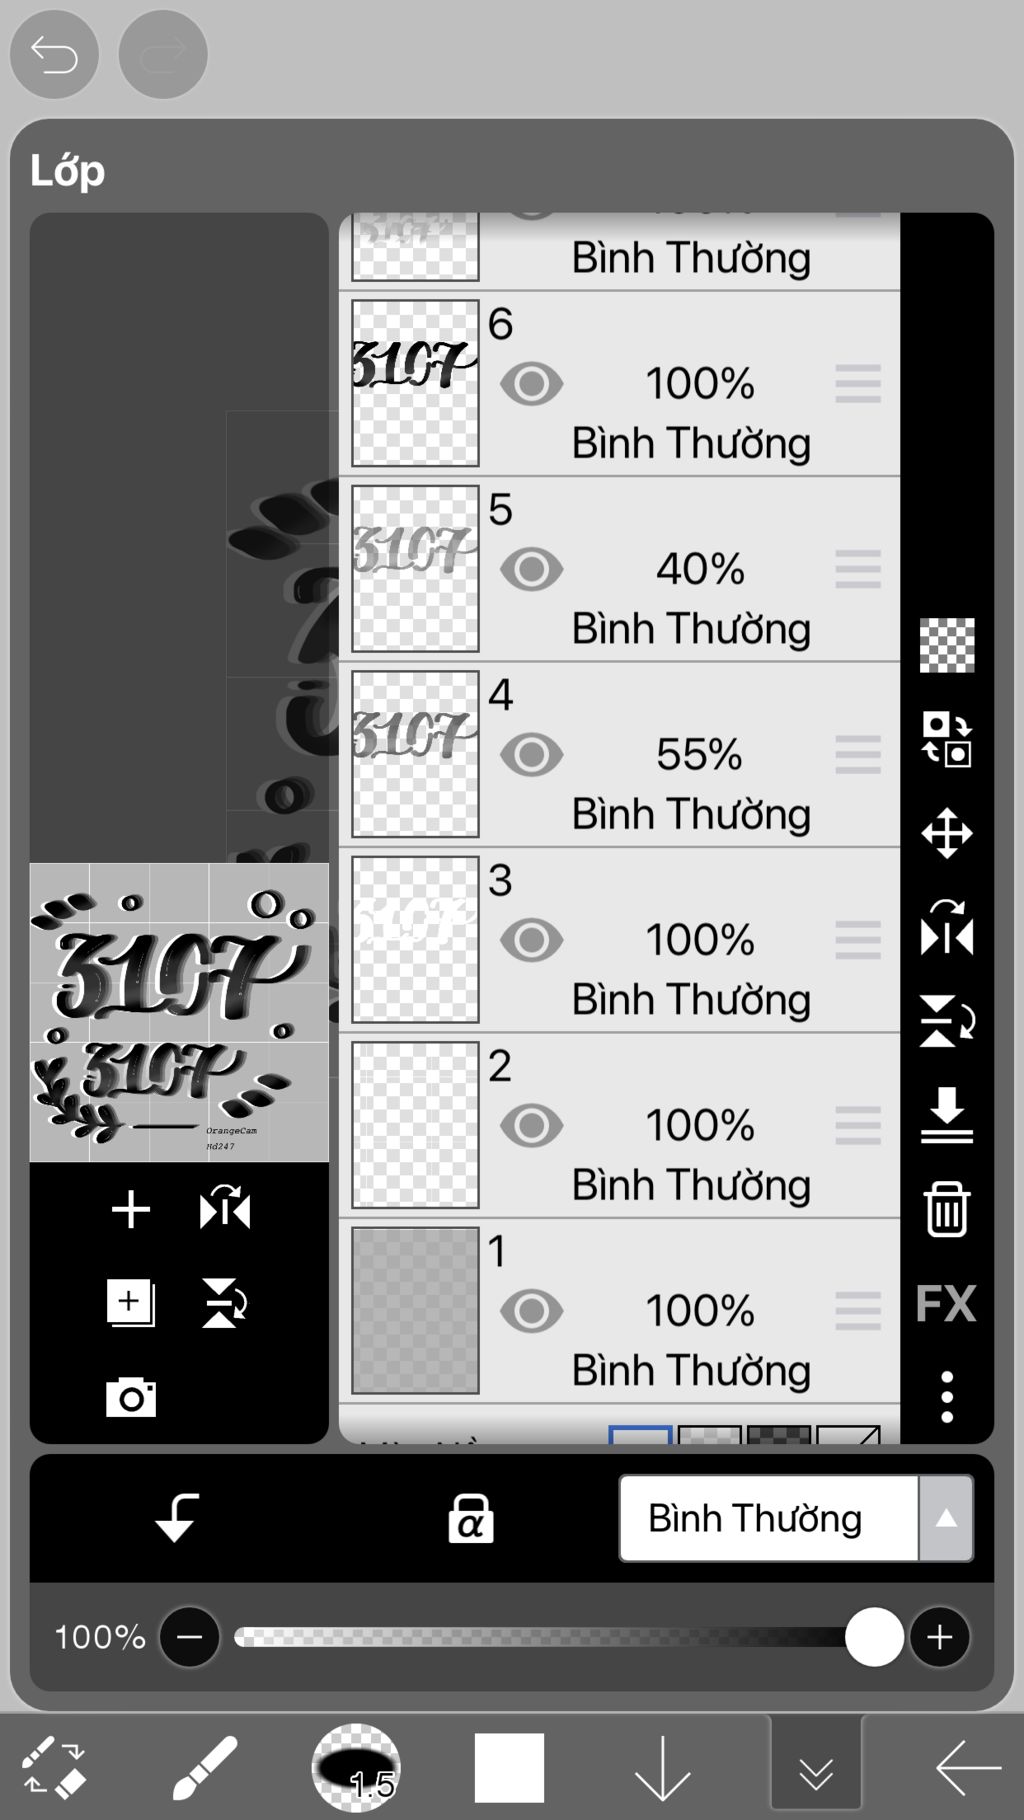Screen dimensions: 1024x1820
Task: Click the opacity slider track
Action: (x=555, y=1637)
